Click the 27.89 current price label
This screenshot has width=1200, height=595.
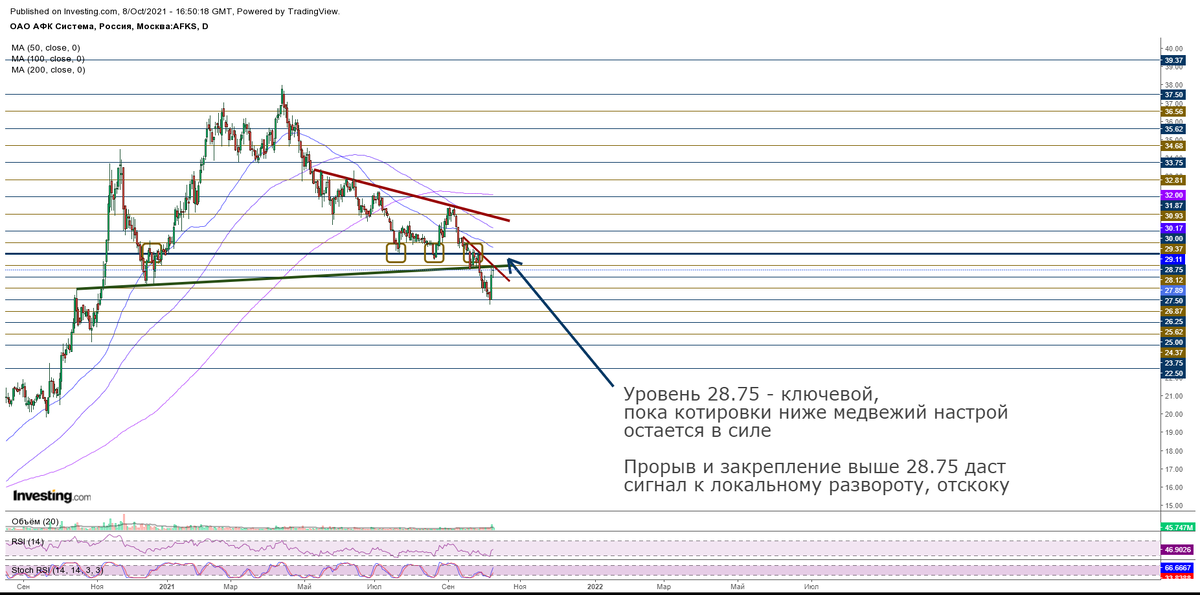[1174, 290]
